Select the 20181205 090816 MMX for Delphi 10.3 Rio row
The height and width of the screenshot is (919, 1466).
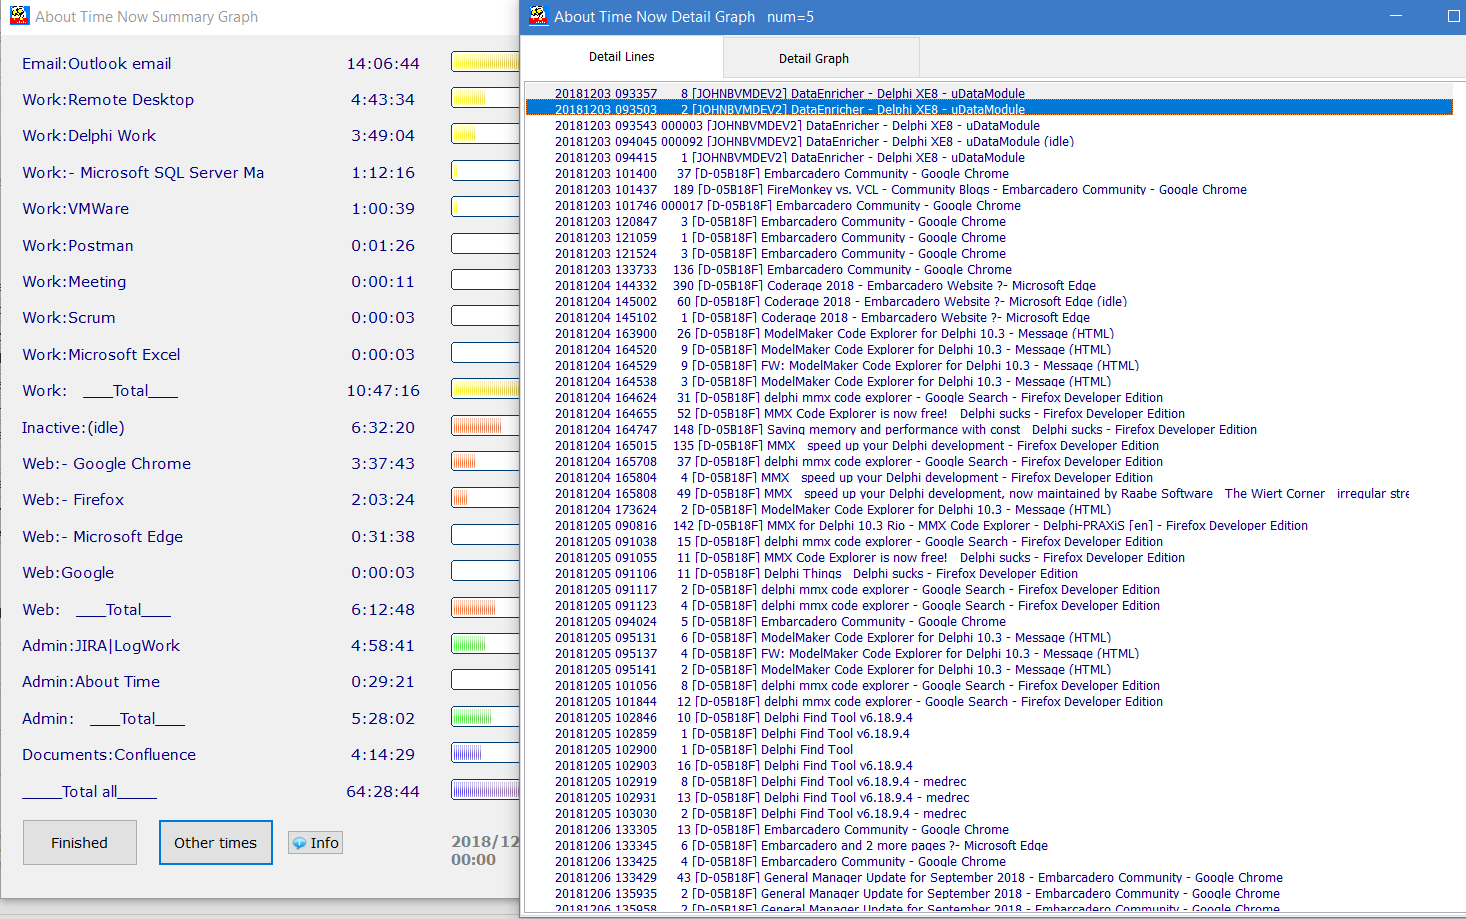pos(930,525)
